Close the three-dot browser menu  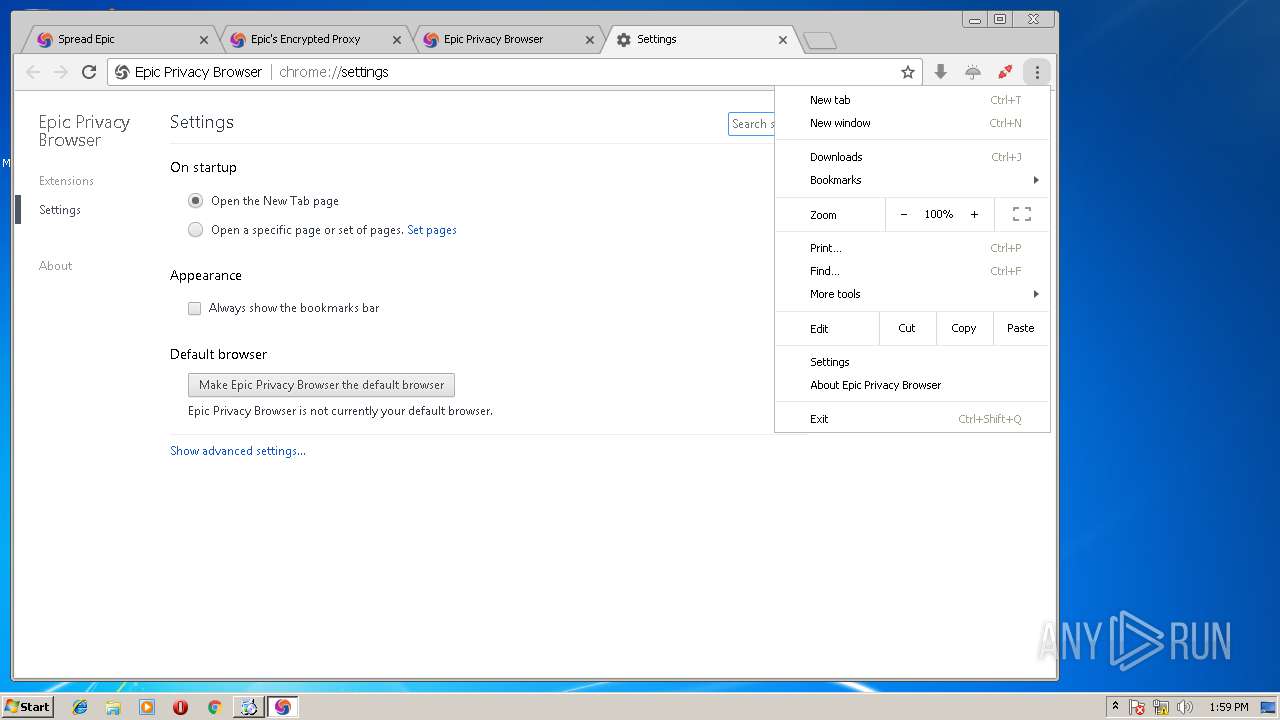(x=1037, y=72)
